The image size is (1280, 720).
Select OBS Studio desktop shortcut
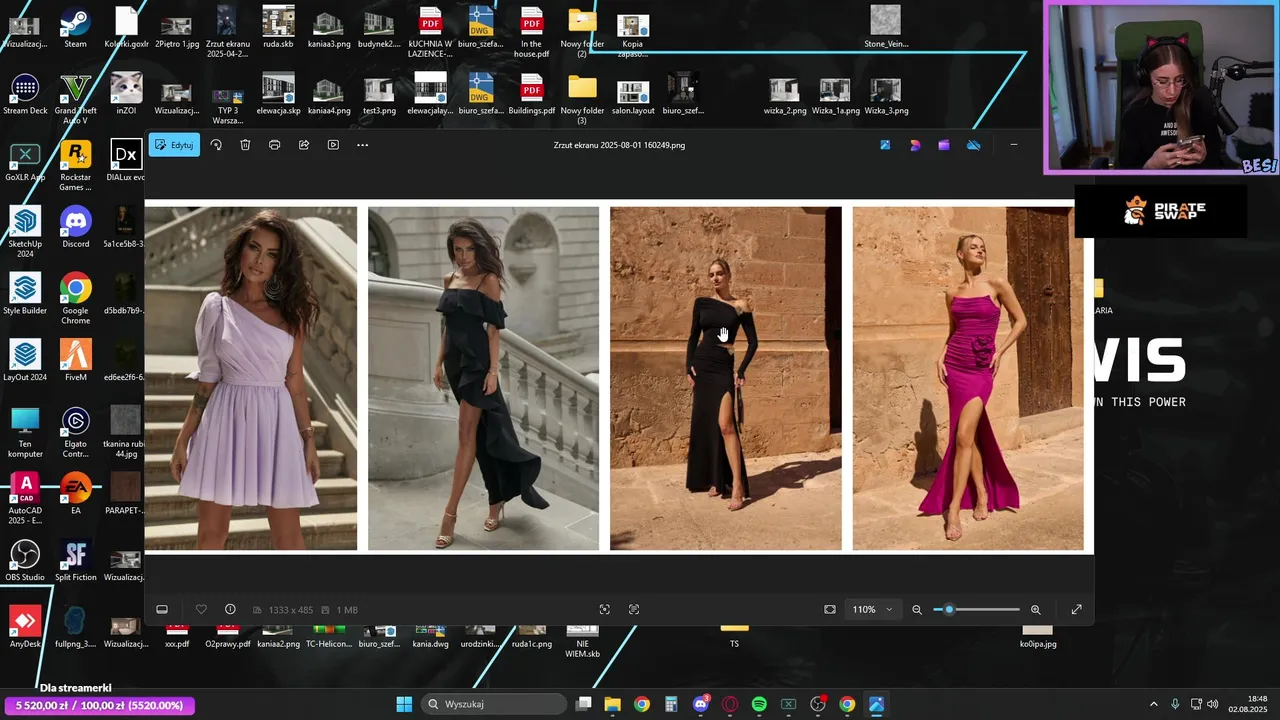(x=25, y=561)
